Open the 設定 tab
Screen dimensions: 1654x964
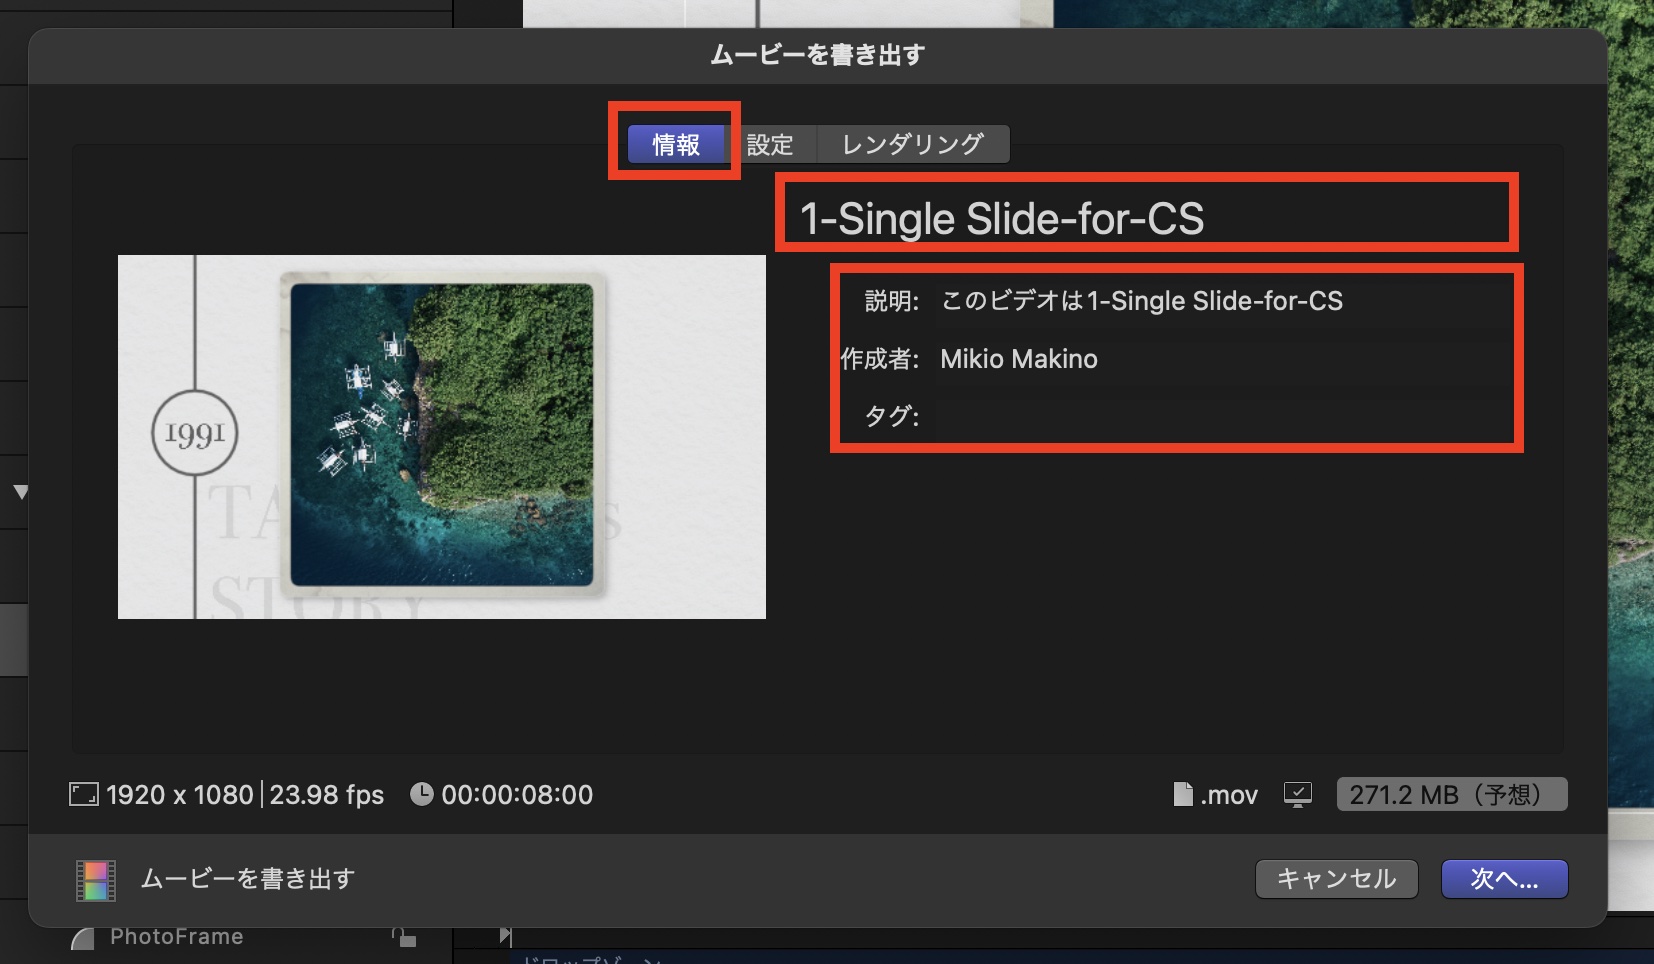[x=770, y=144]
